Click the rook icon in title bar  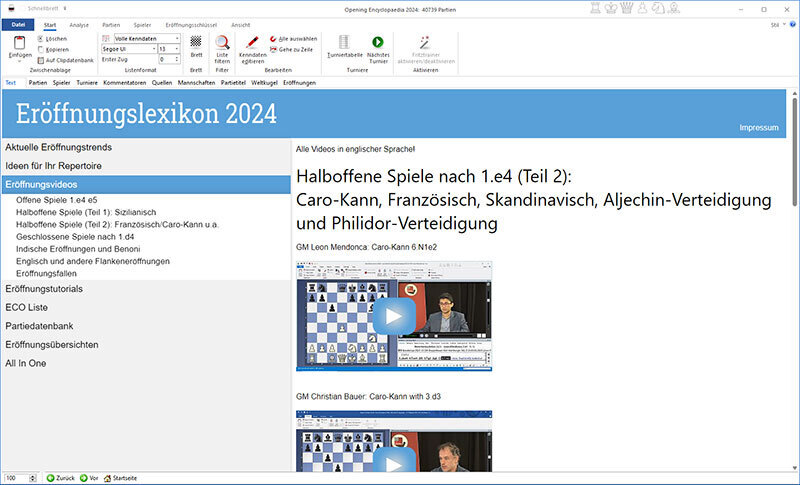(x=595, y=8)
